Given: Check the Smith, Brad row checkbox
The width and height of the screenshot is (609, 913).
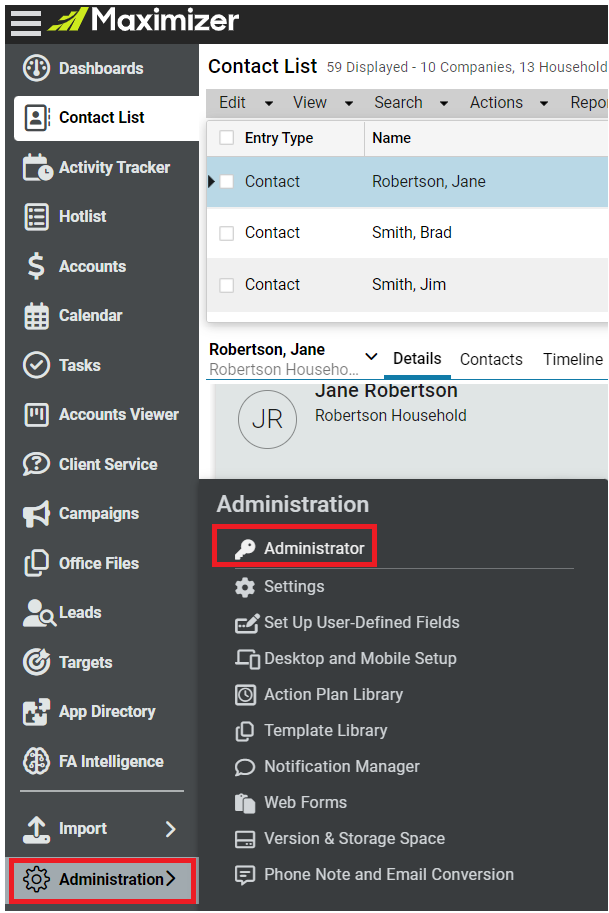Looking at the screenshot, I should [x=226, y=233].
